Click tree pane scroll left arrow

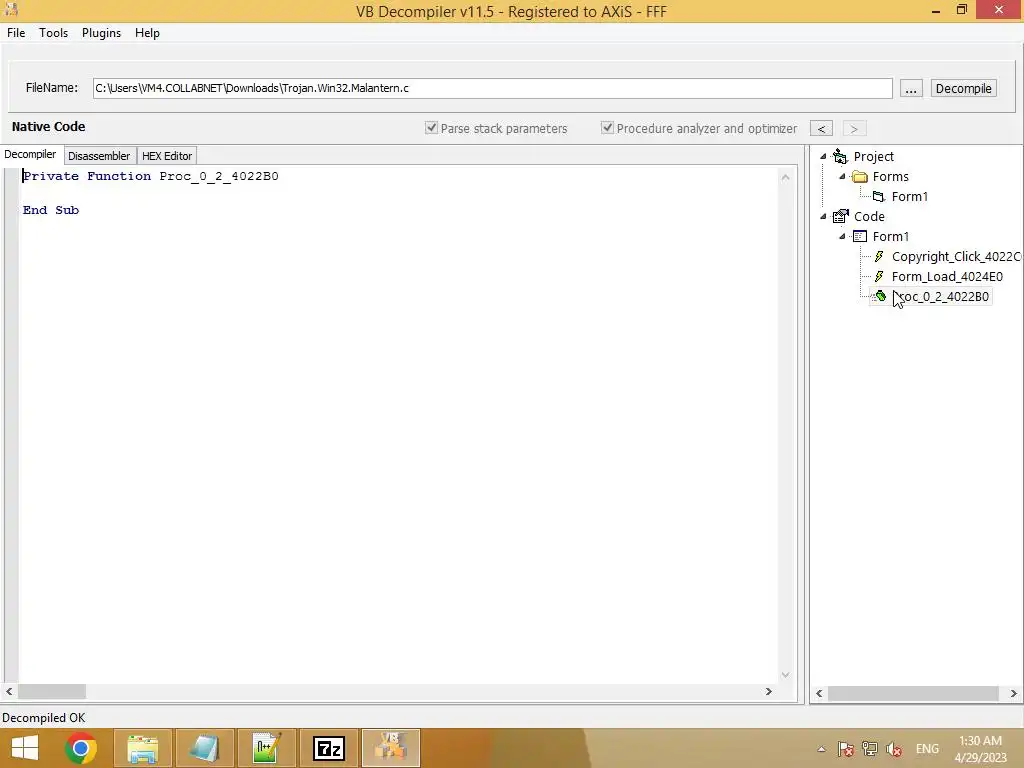(819, 694)
